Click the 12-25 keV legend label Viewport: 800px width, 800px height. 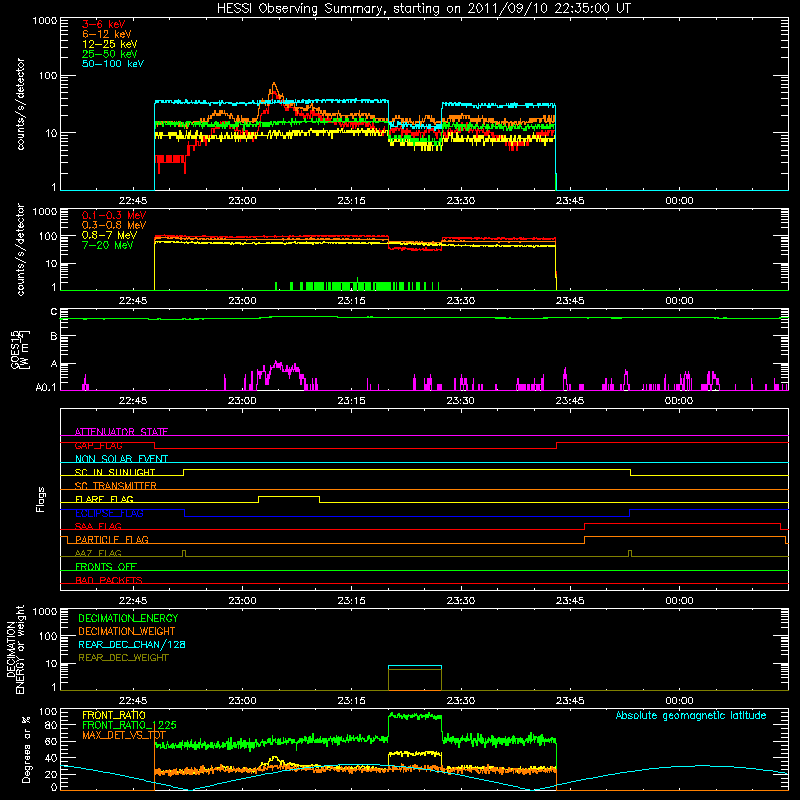pyautogui.click(x=110, y=44)
